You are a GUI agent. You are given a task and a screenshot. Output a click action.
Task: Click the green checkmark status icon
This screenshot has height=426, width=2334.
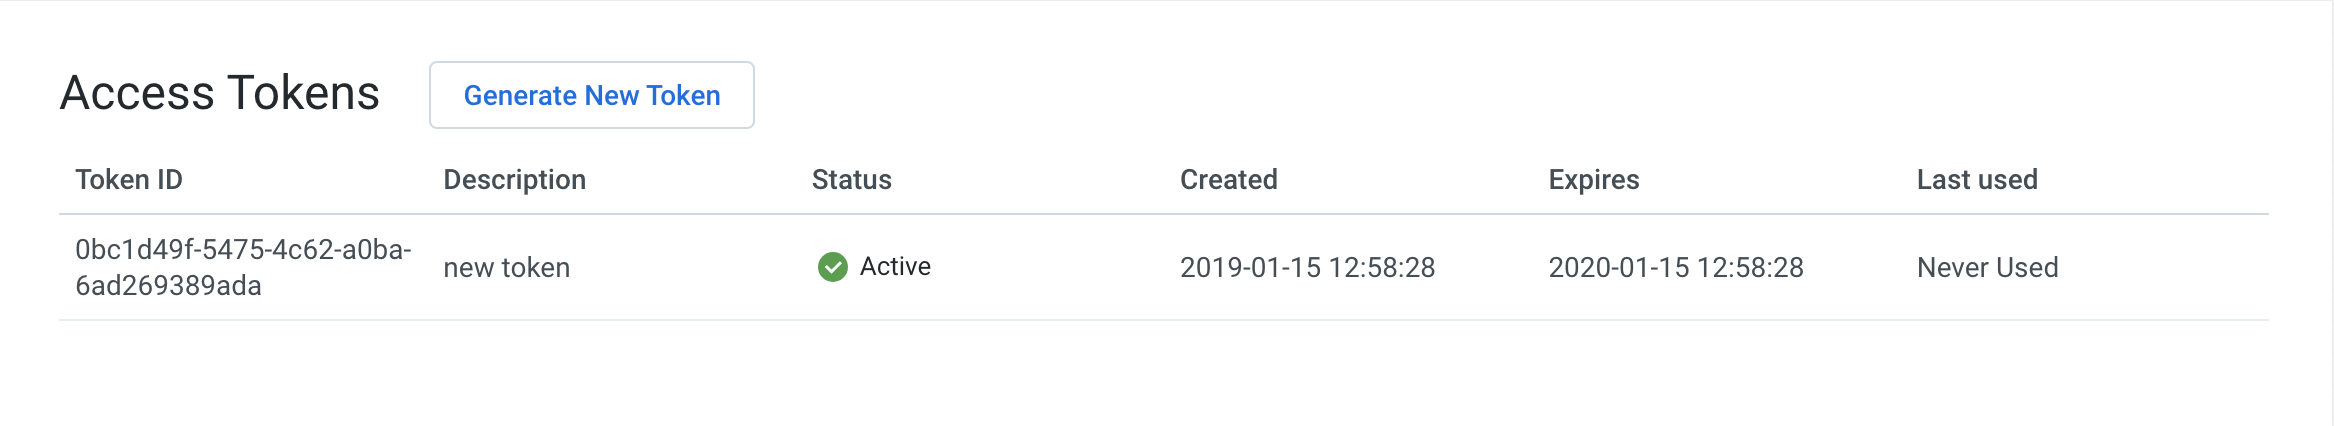[832, 267]
